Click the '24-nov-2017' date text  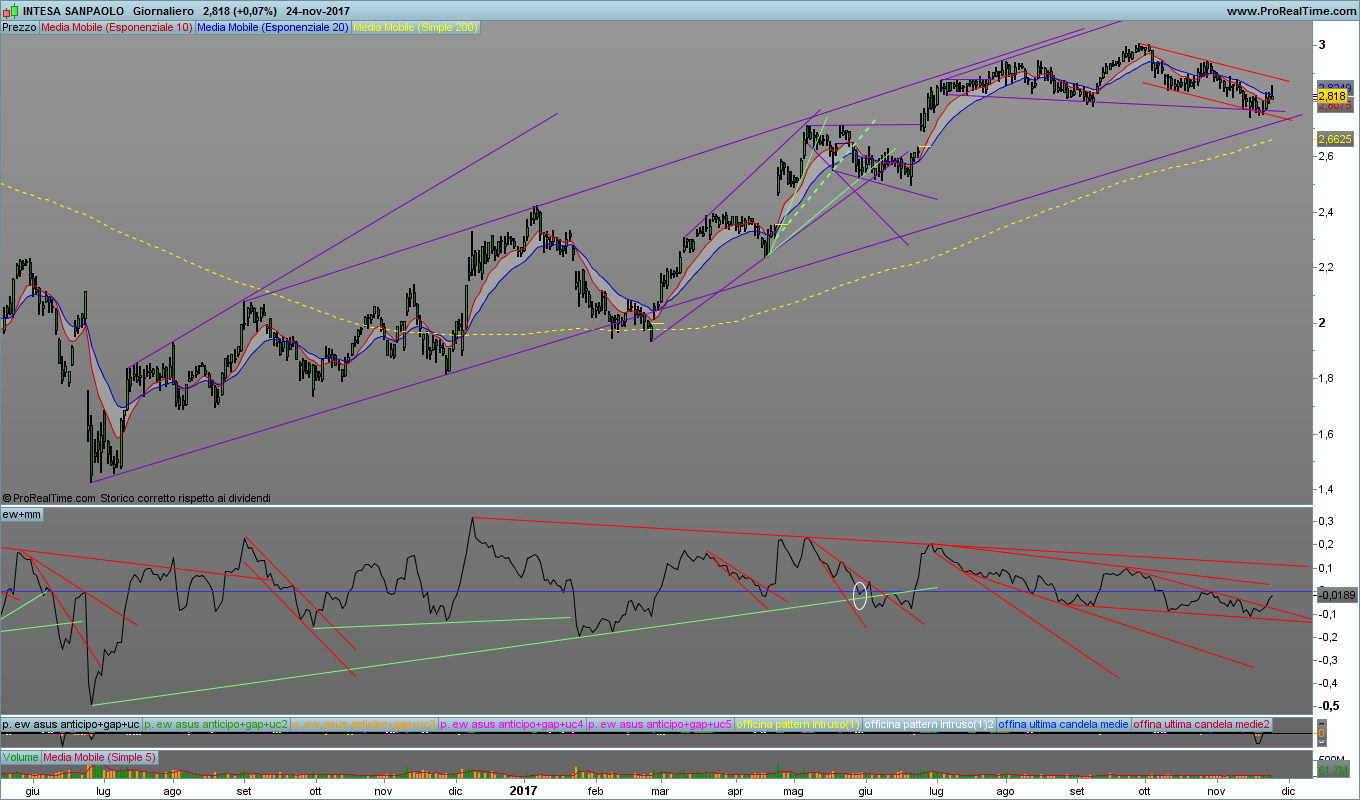318,11
